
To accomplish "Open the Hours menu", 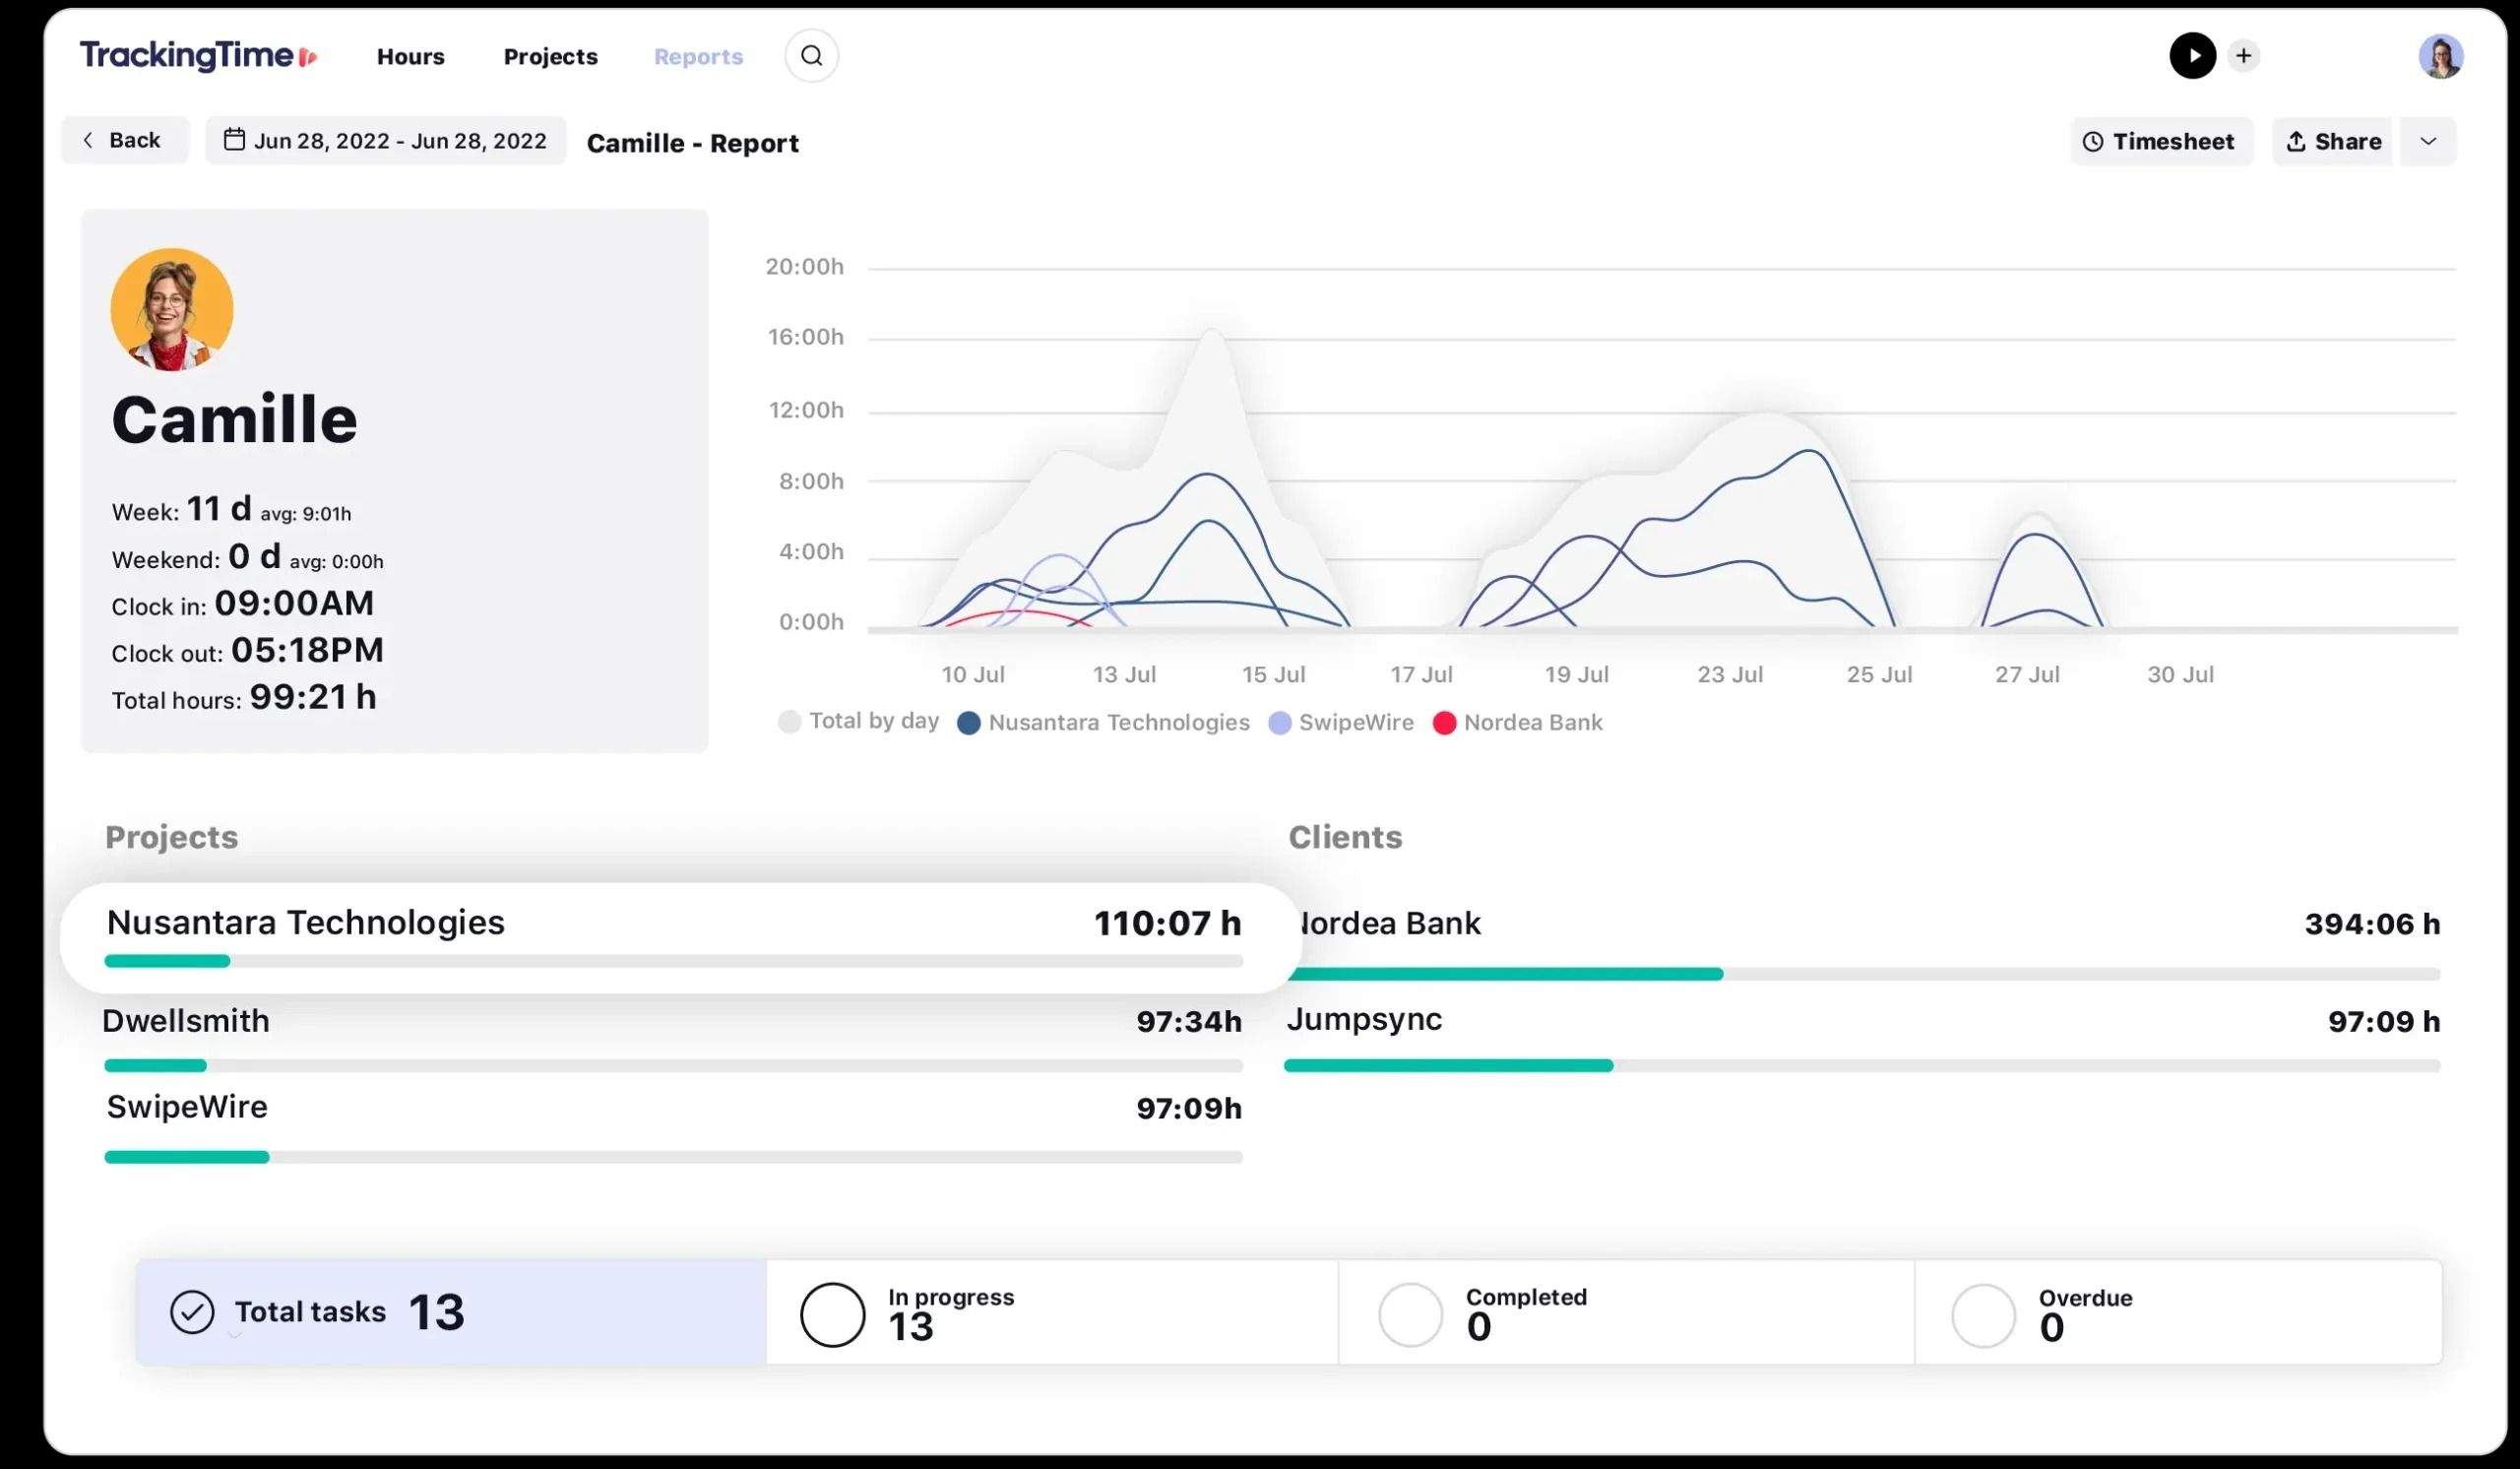I will tap(410, 57).
